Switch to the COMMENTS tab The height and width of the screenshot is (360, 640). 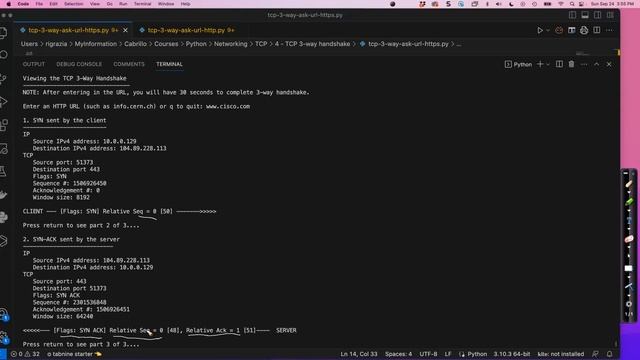point(129,64)
